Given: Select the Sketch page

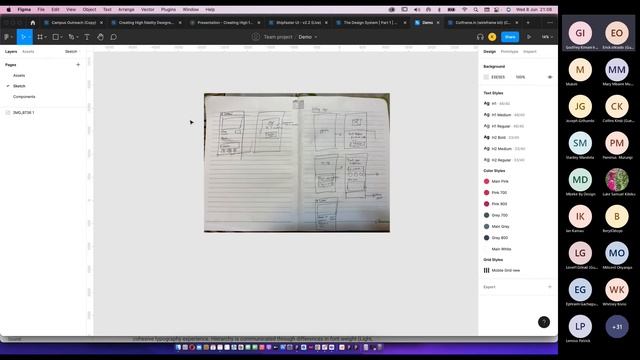Looking at the screenshot, I should [19, 86].
